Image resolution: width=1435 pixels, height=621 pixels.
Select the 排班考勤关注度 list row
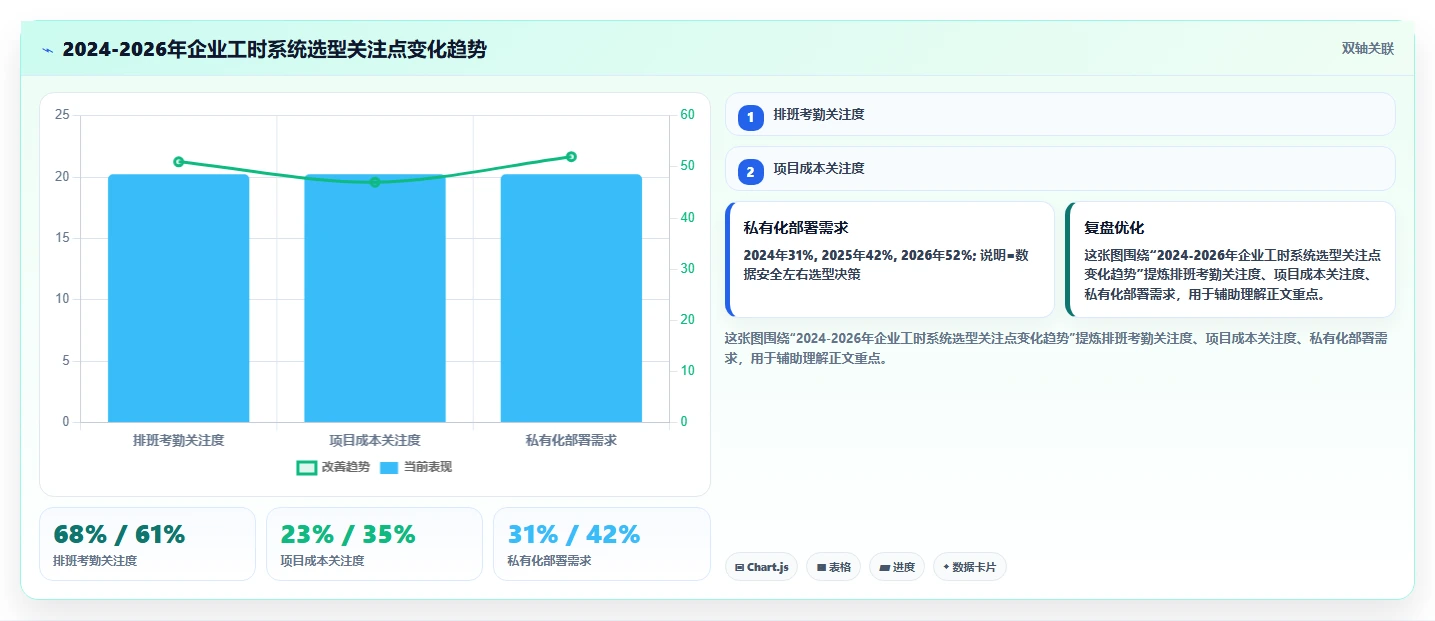1060,114
